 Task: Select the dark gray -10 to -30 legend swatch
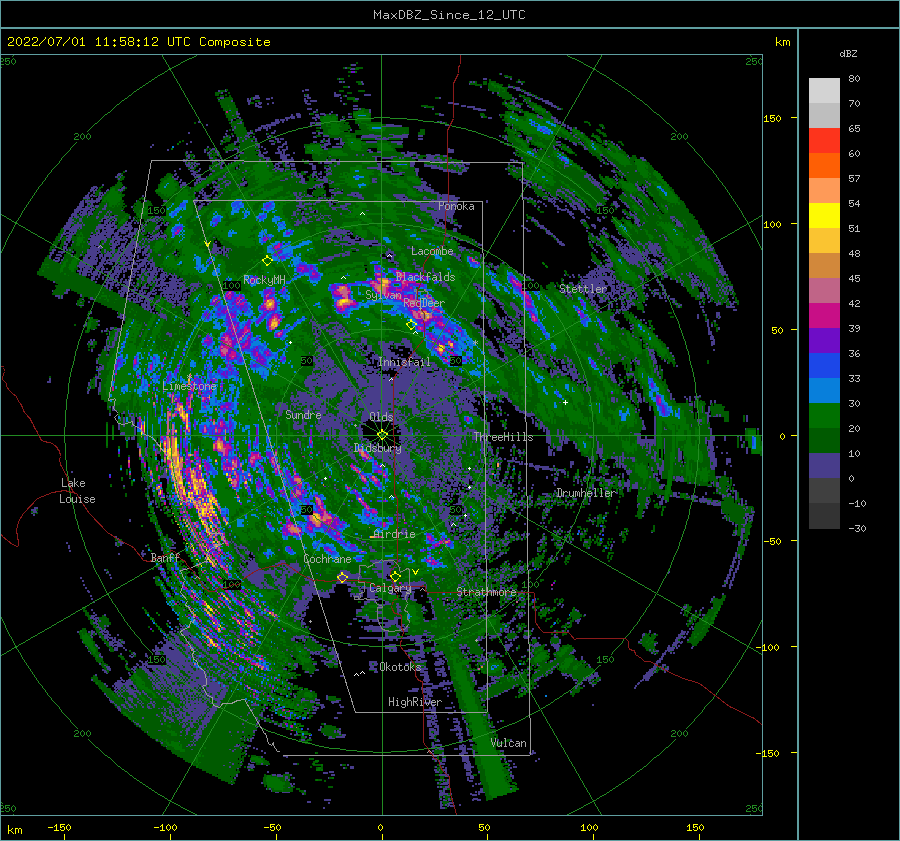click(824, 516)
